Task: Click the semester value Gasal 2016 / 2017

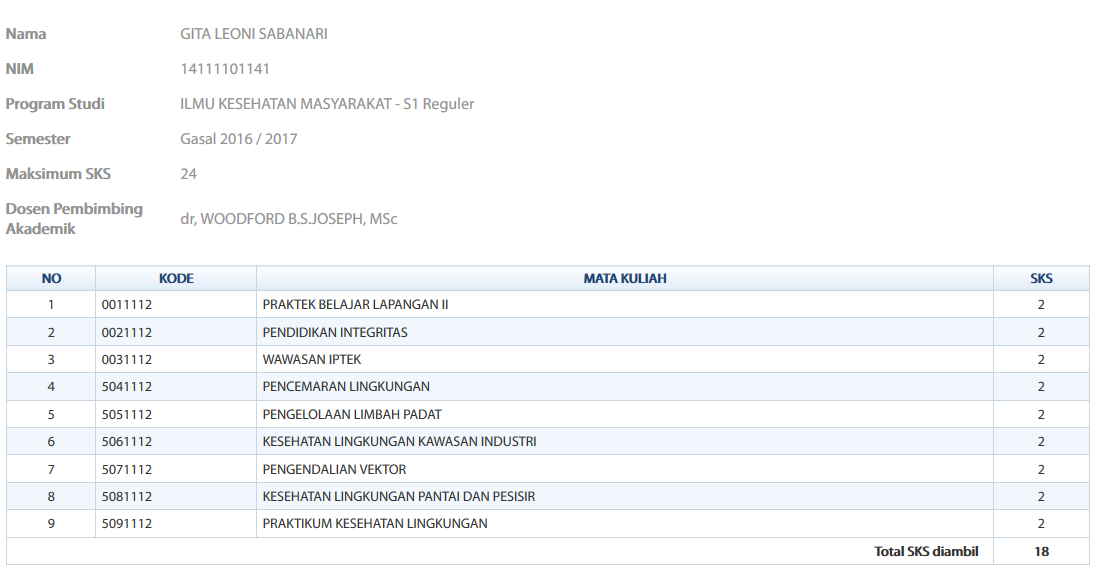Action: pos(239,139)
